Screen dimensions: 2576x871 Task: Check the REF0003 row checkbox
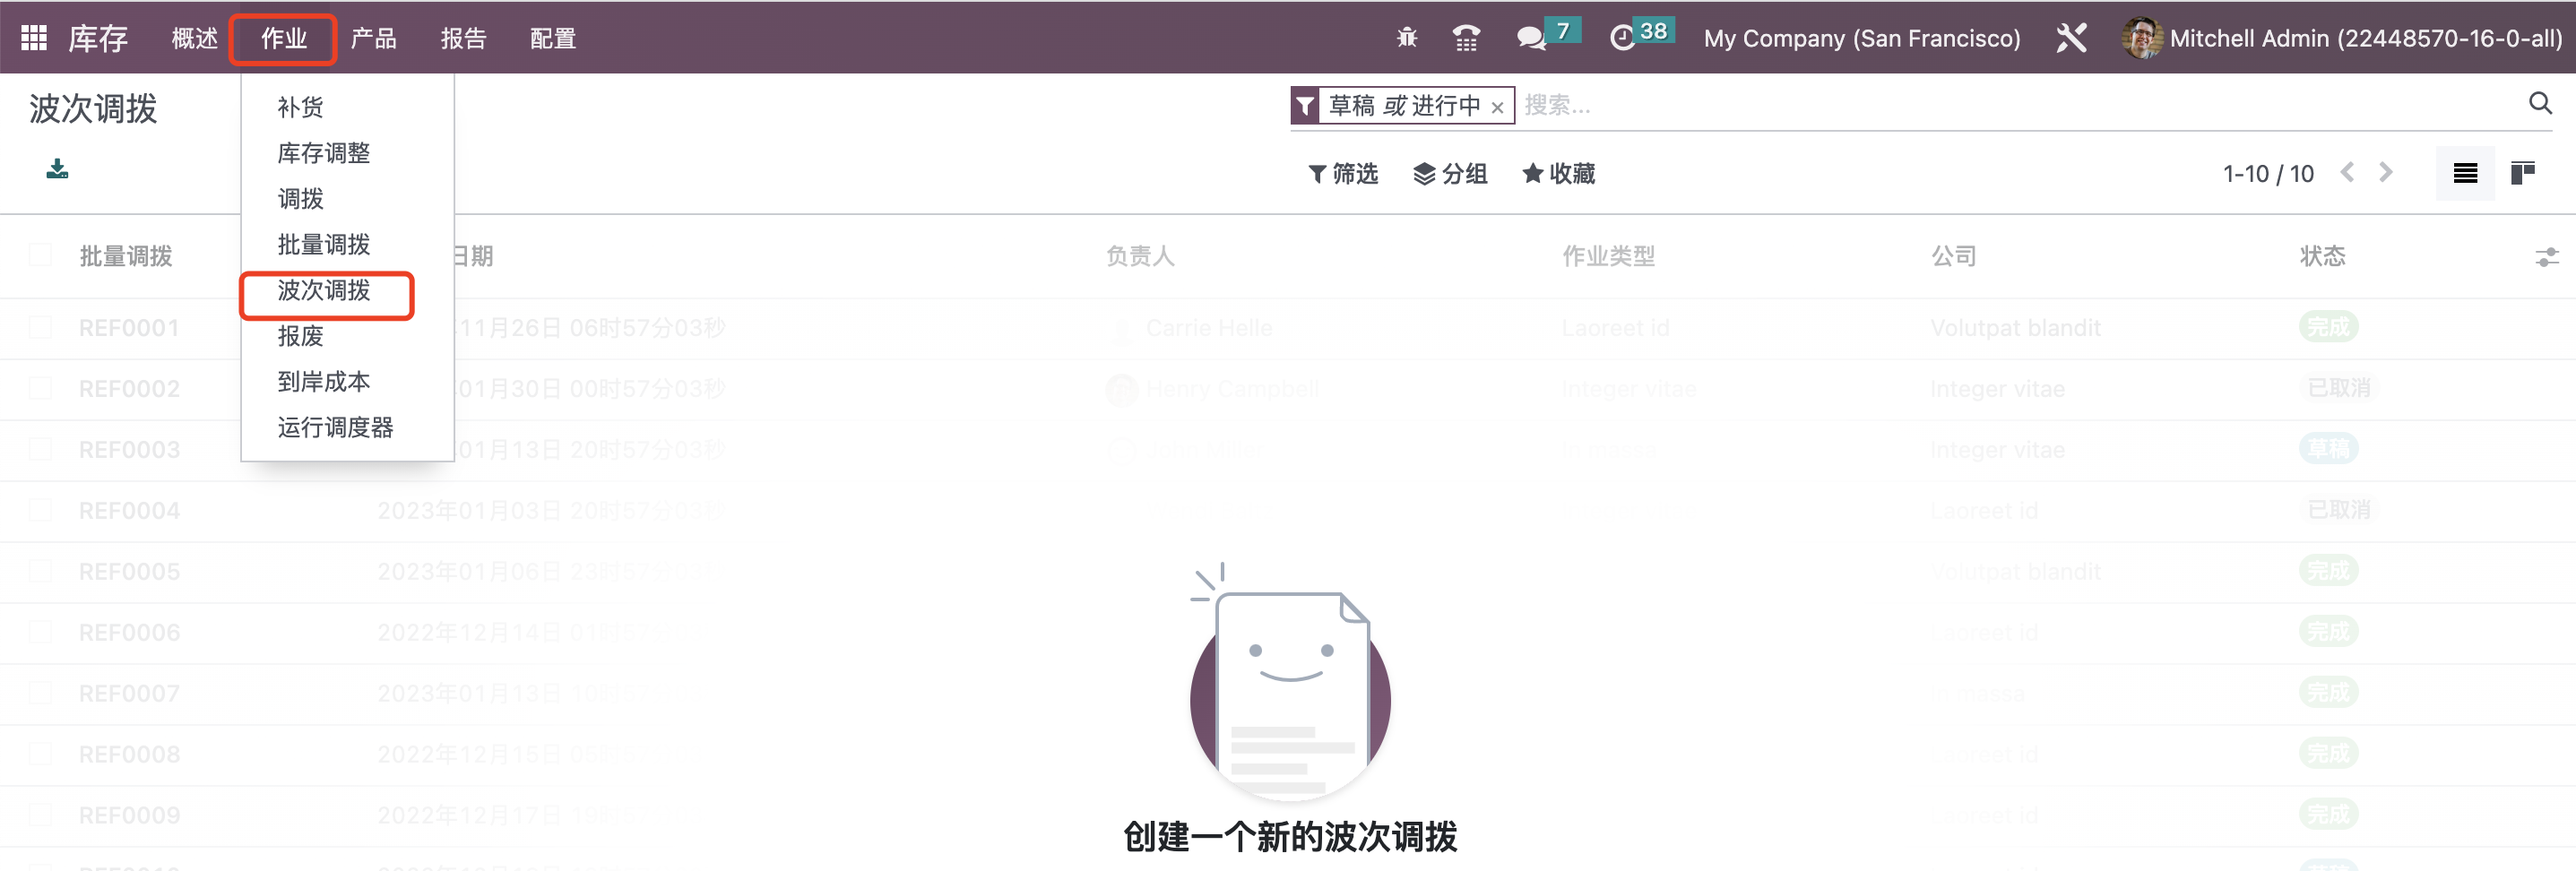(x=41, y=450)
